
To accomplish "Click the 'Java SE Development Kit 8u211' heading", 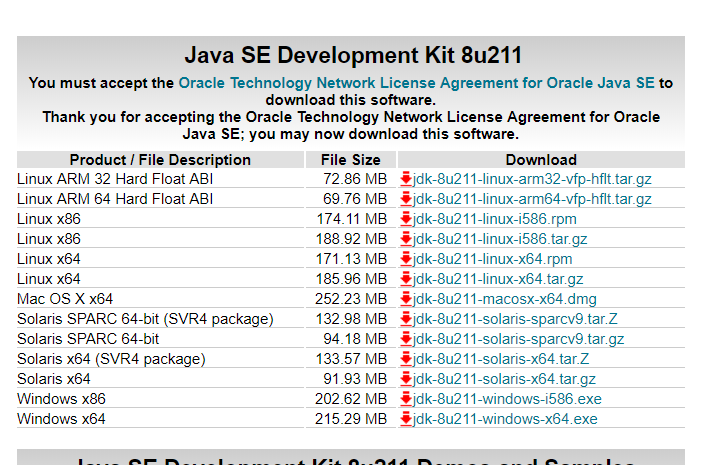I will tap(353, 55).
